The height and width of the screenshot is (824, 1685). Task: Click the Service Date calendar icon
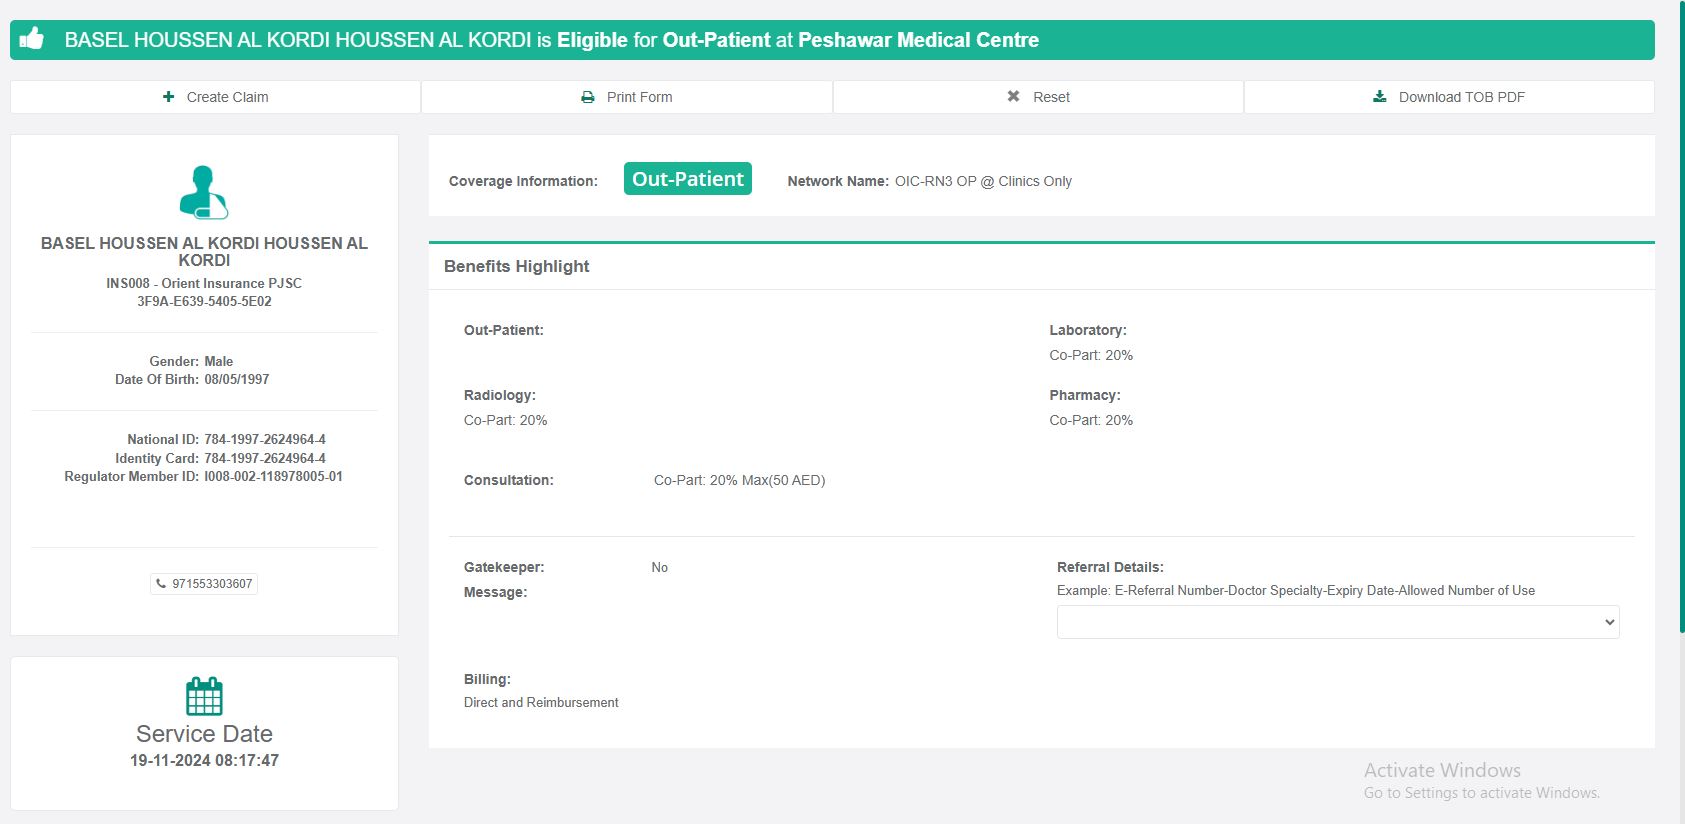pyautogui.click(x=204, y=696)
